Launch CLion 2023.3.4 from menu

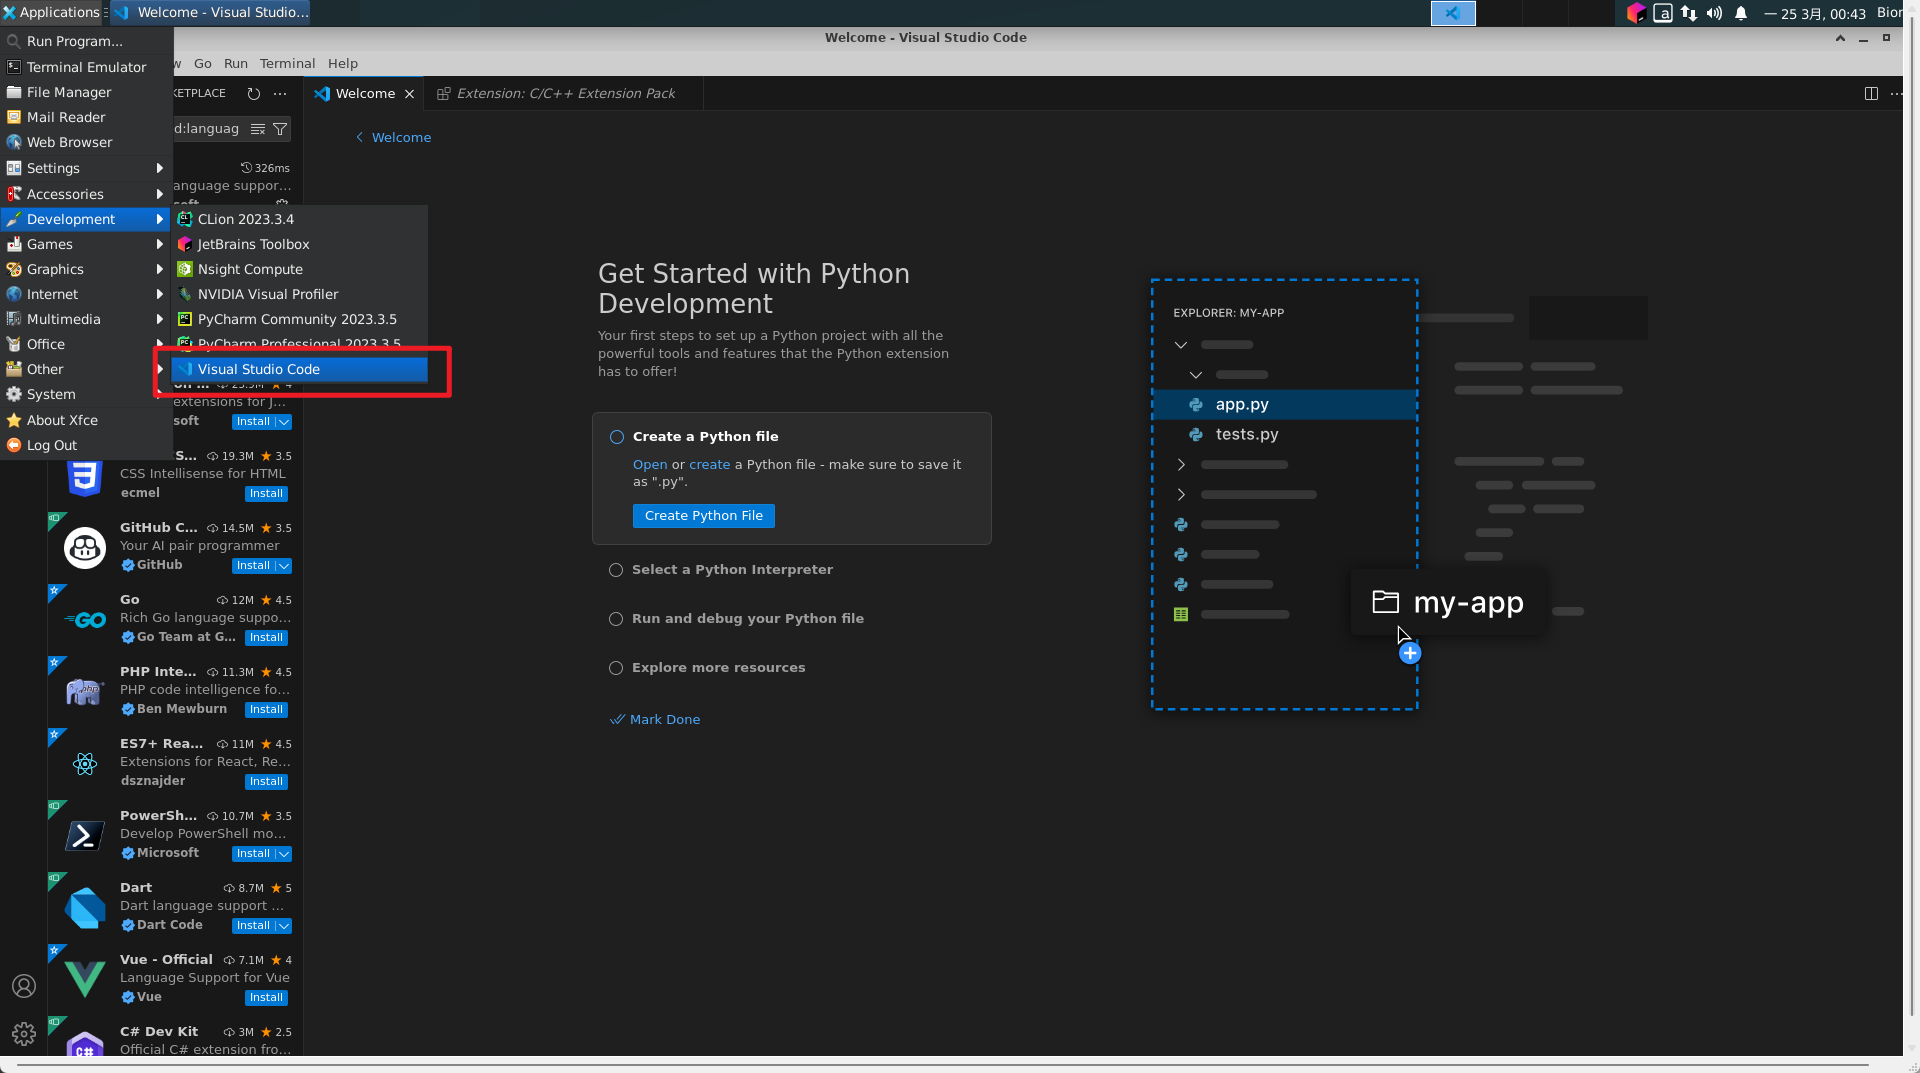click(300, 219)
